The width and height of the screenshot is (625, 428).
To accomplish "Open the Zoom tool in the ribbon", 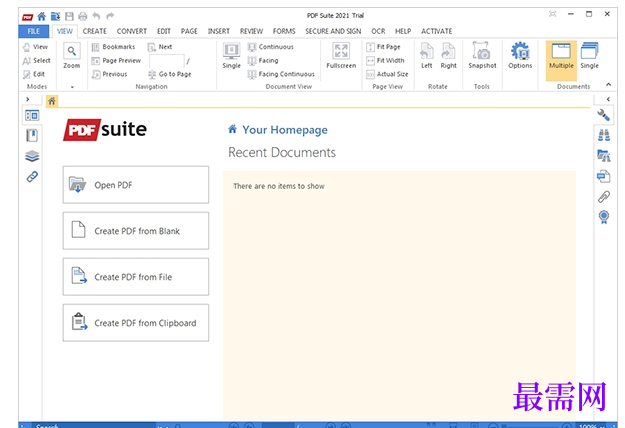I will 72,56.
